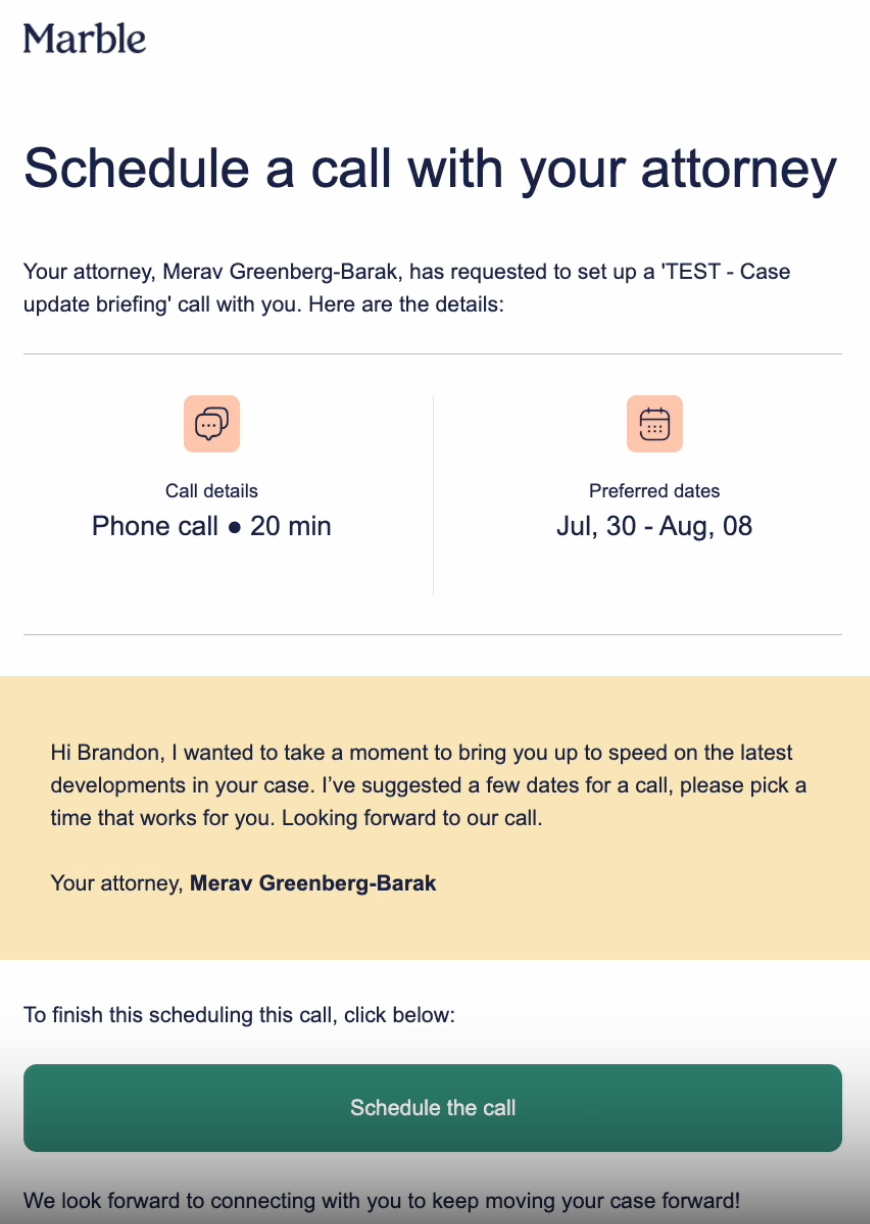Click the vertical divider between detail columns
Image resolution: width=870 pixels, height=1224 pixels.
(x=433, y=494)
